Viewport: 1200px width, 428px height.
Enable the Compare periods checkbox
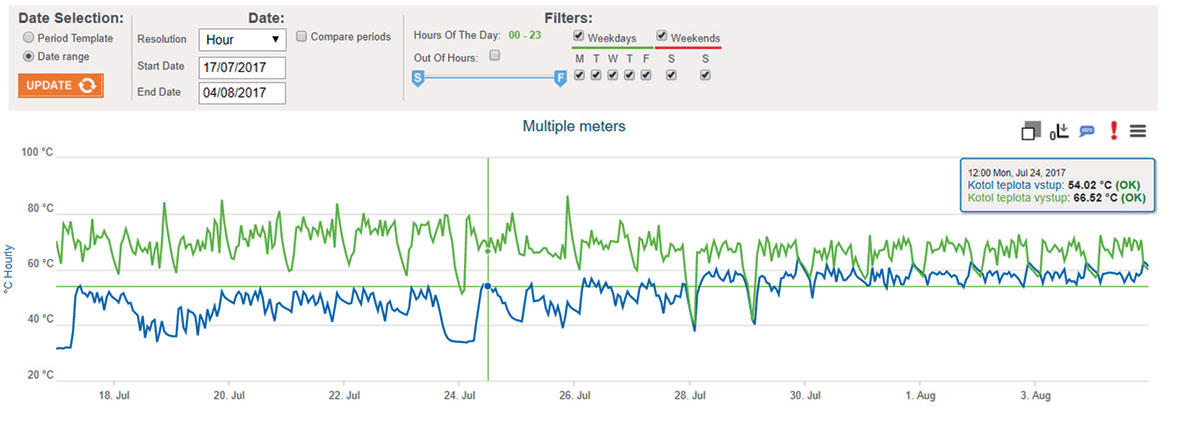pyautogui.click(x=302, y=37)
